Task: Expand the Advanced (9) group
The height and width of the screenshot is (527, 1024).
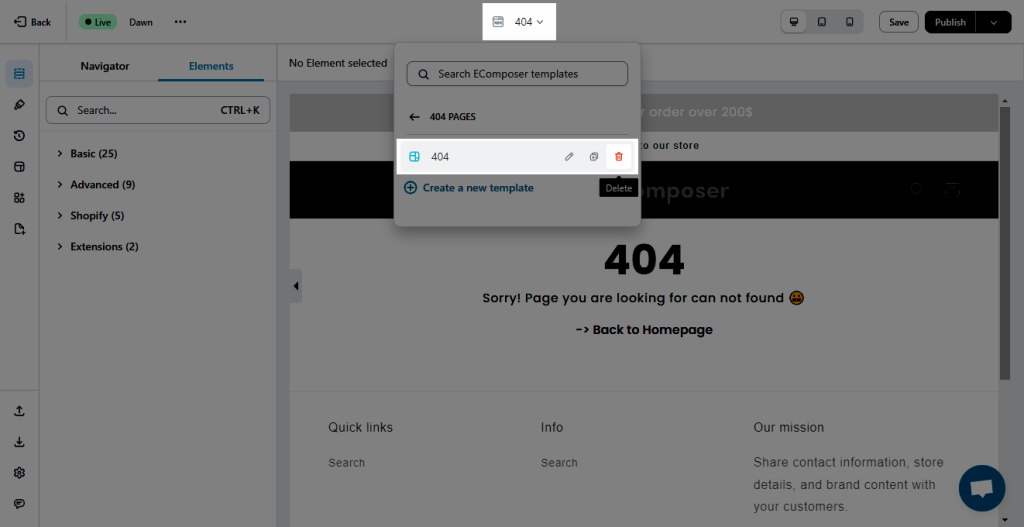Action: 97,185
